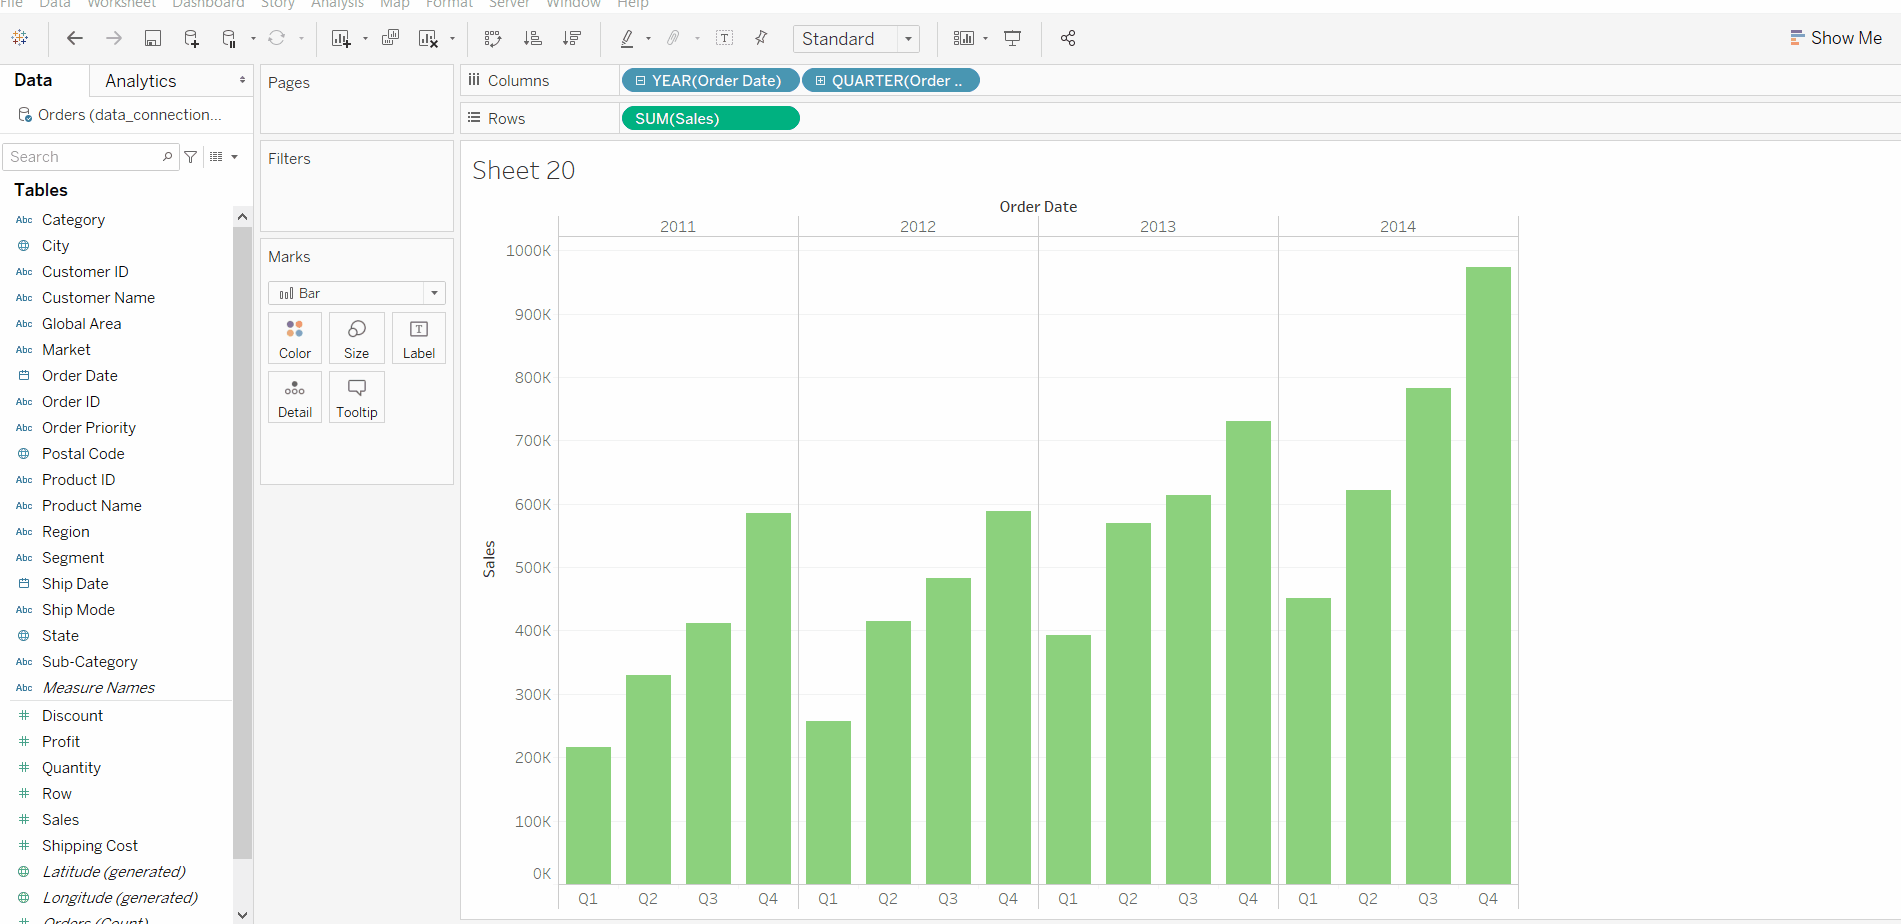Select the Sub-Category field

[90, 662]
